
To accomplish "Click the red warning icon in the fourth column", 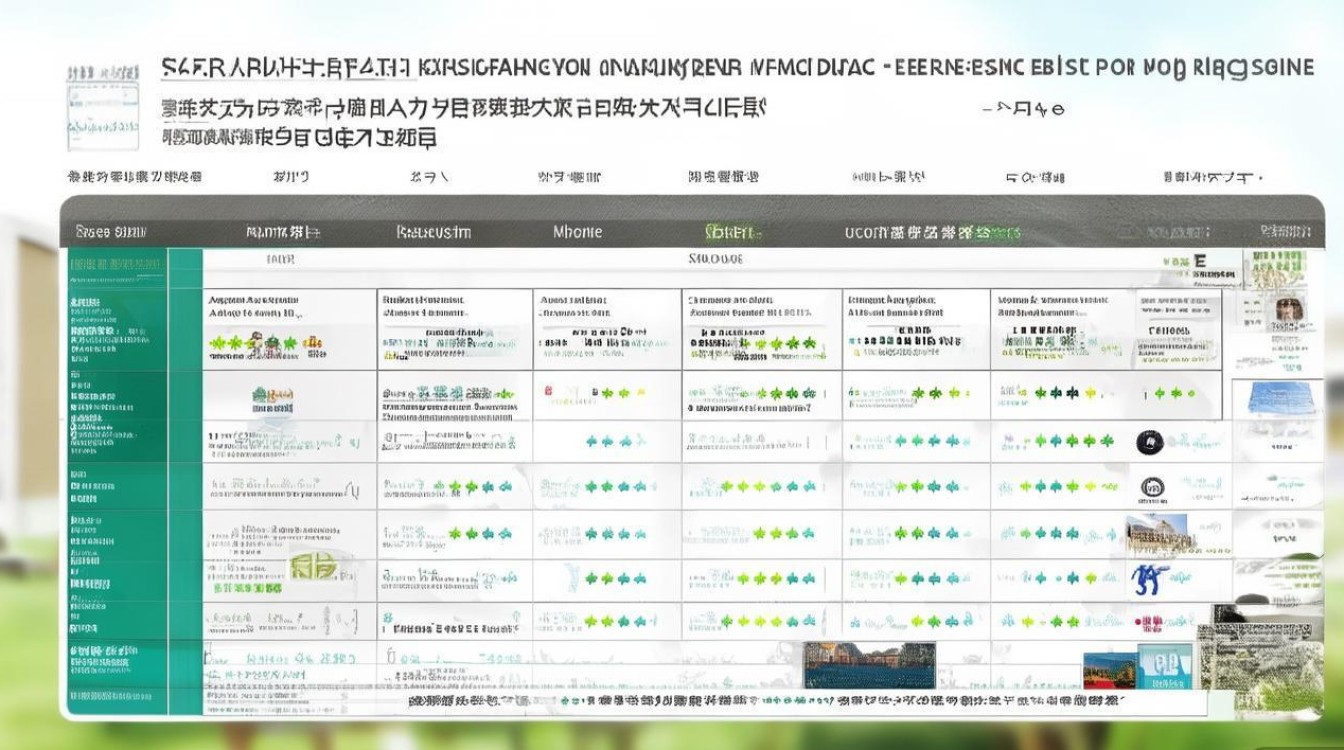I will point(548,391).
